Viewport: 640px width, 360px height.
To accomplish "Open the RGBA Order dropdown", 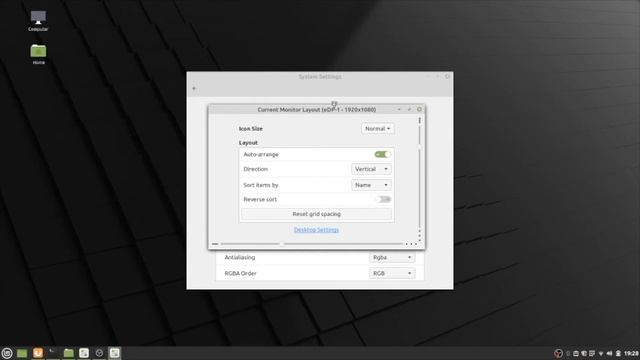I will point(392,273).
